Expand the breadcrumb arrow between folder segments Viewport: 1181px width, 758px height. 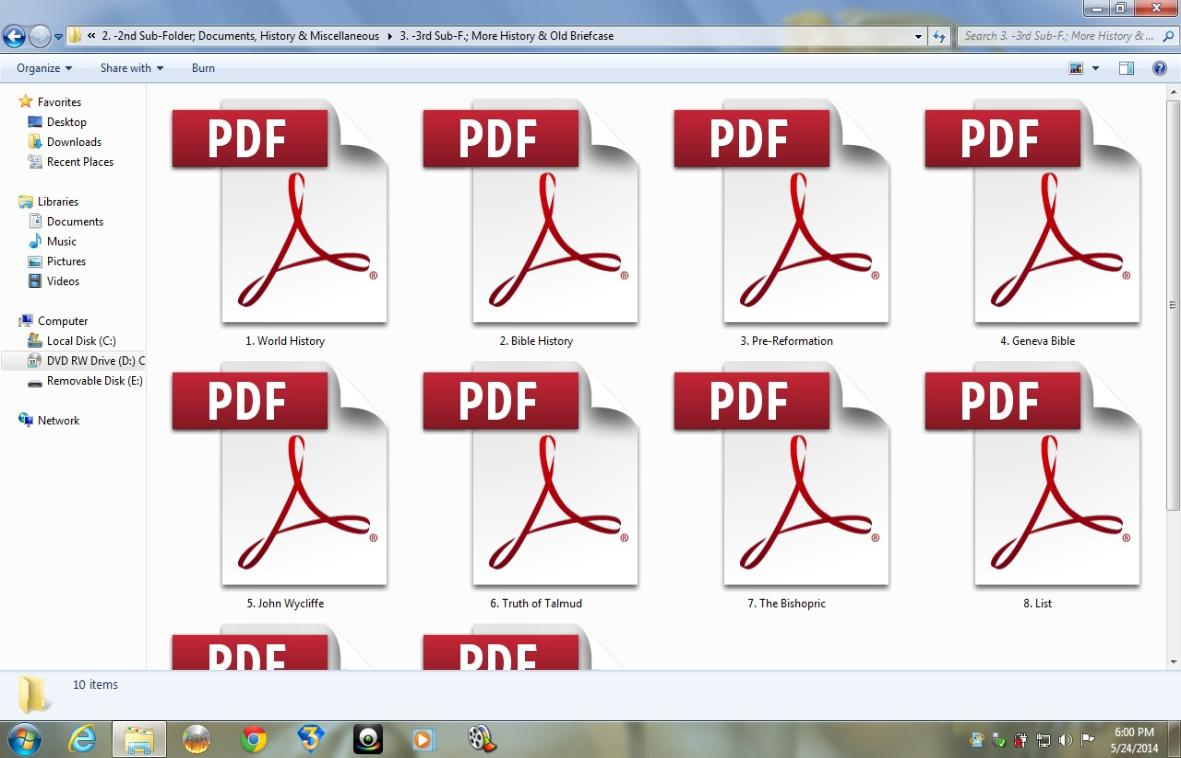pos(389,35)
